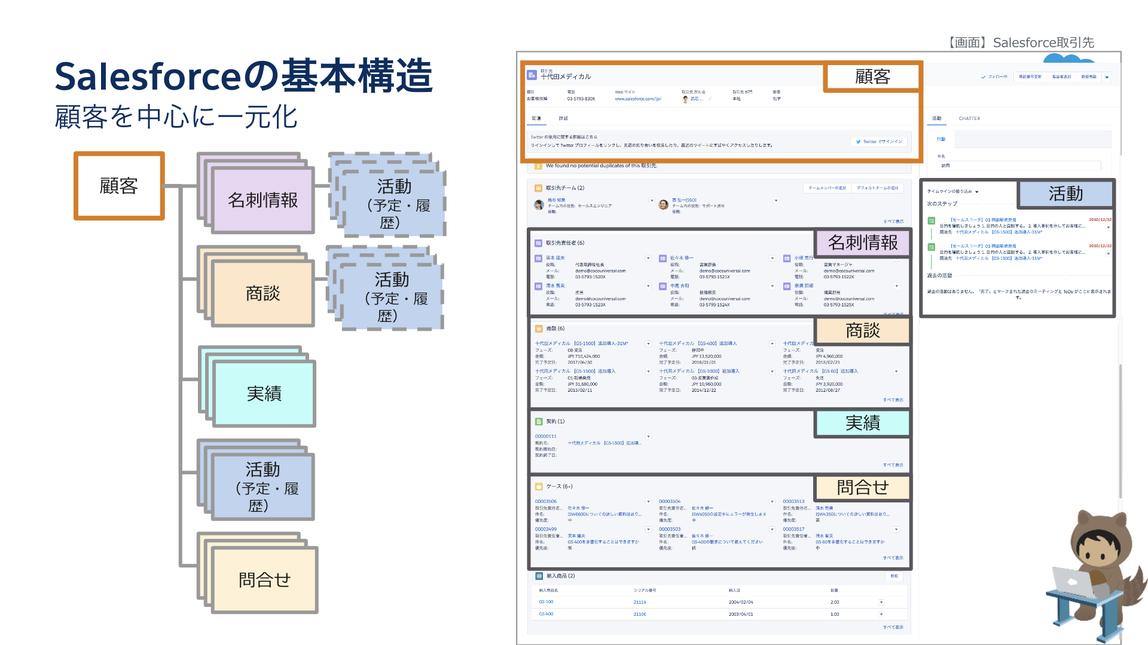Open the dropdown for contact 中尾
Image resolution: width=1148 pixels, height=645 pixels.
772,286
